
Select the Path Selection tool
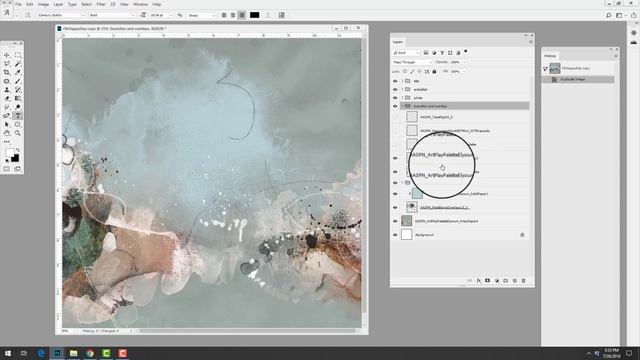[x=7, y=124]
